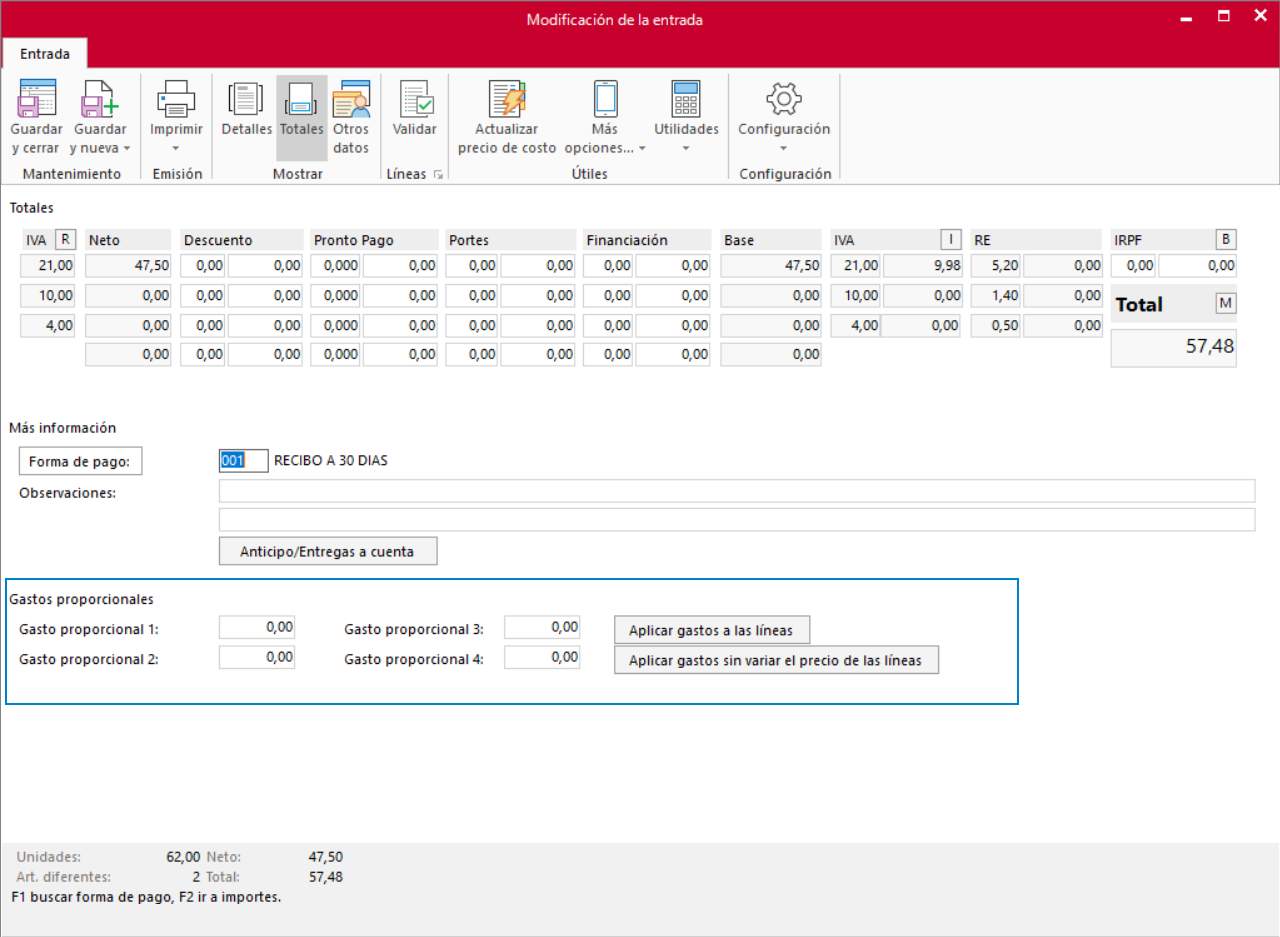
Task: Maximize the Modificación de la entrada window
Action: (x=1223, y=18)
